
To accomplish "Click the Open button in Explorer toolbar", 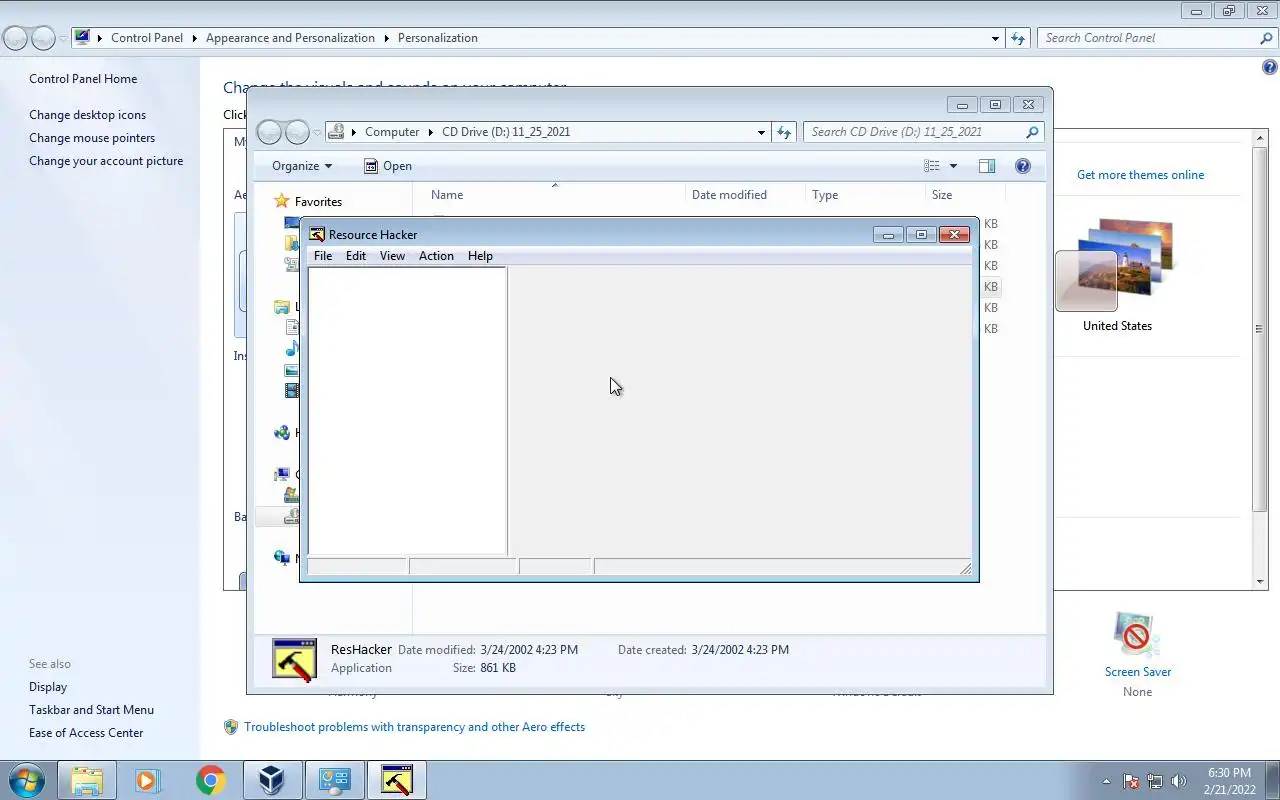I will pos(388,166).
